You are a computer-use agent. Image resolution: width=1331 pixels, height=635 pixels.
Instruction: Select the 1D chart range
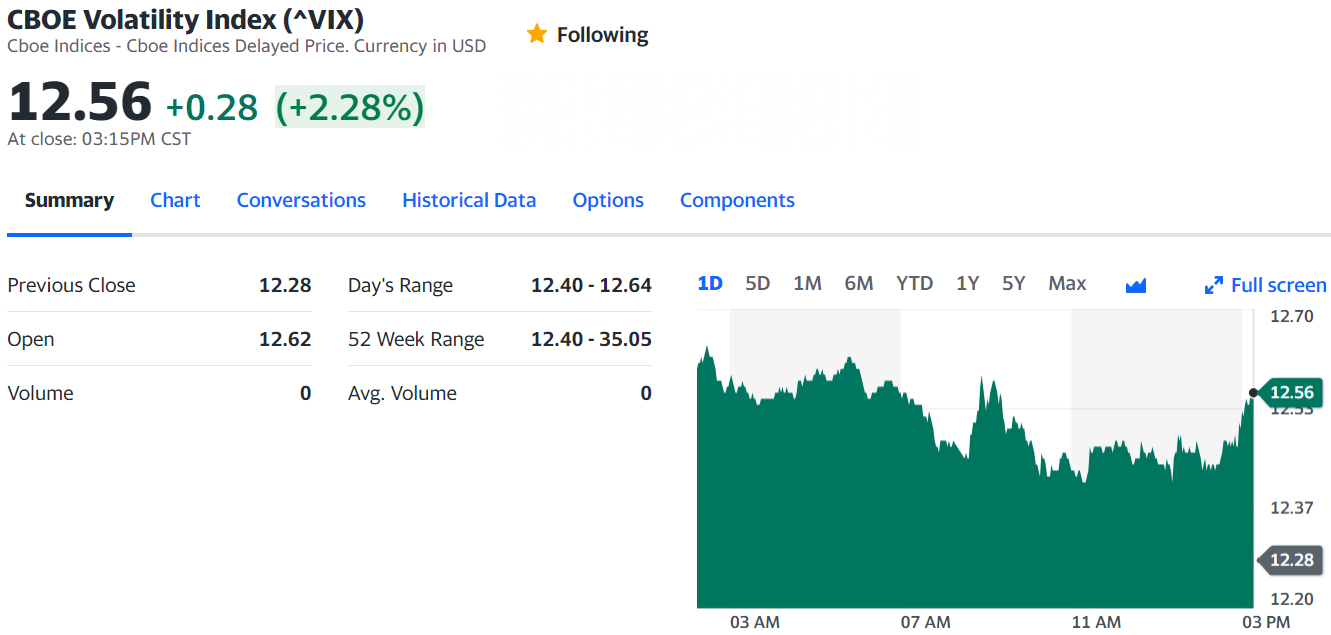point(710,283)
